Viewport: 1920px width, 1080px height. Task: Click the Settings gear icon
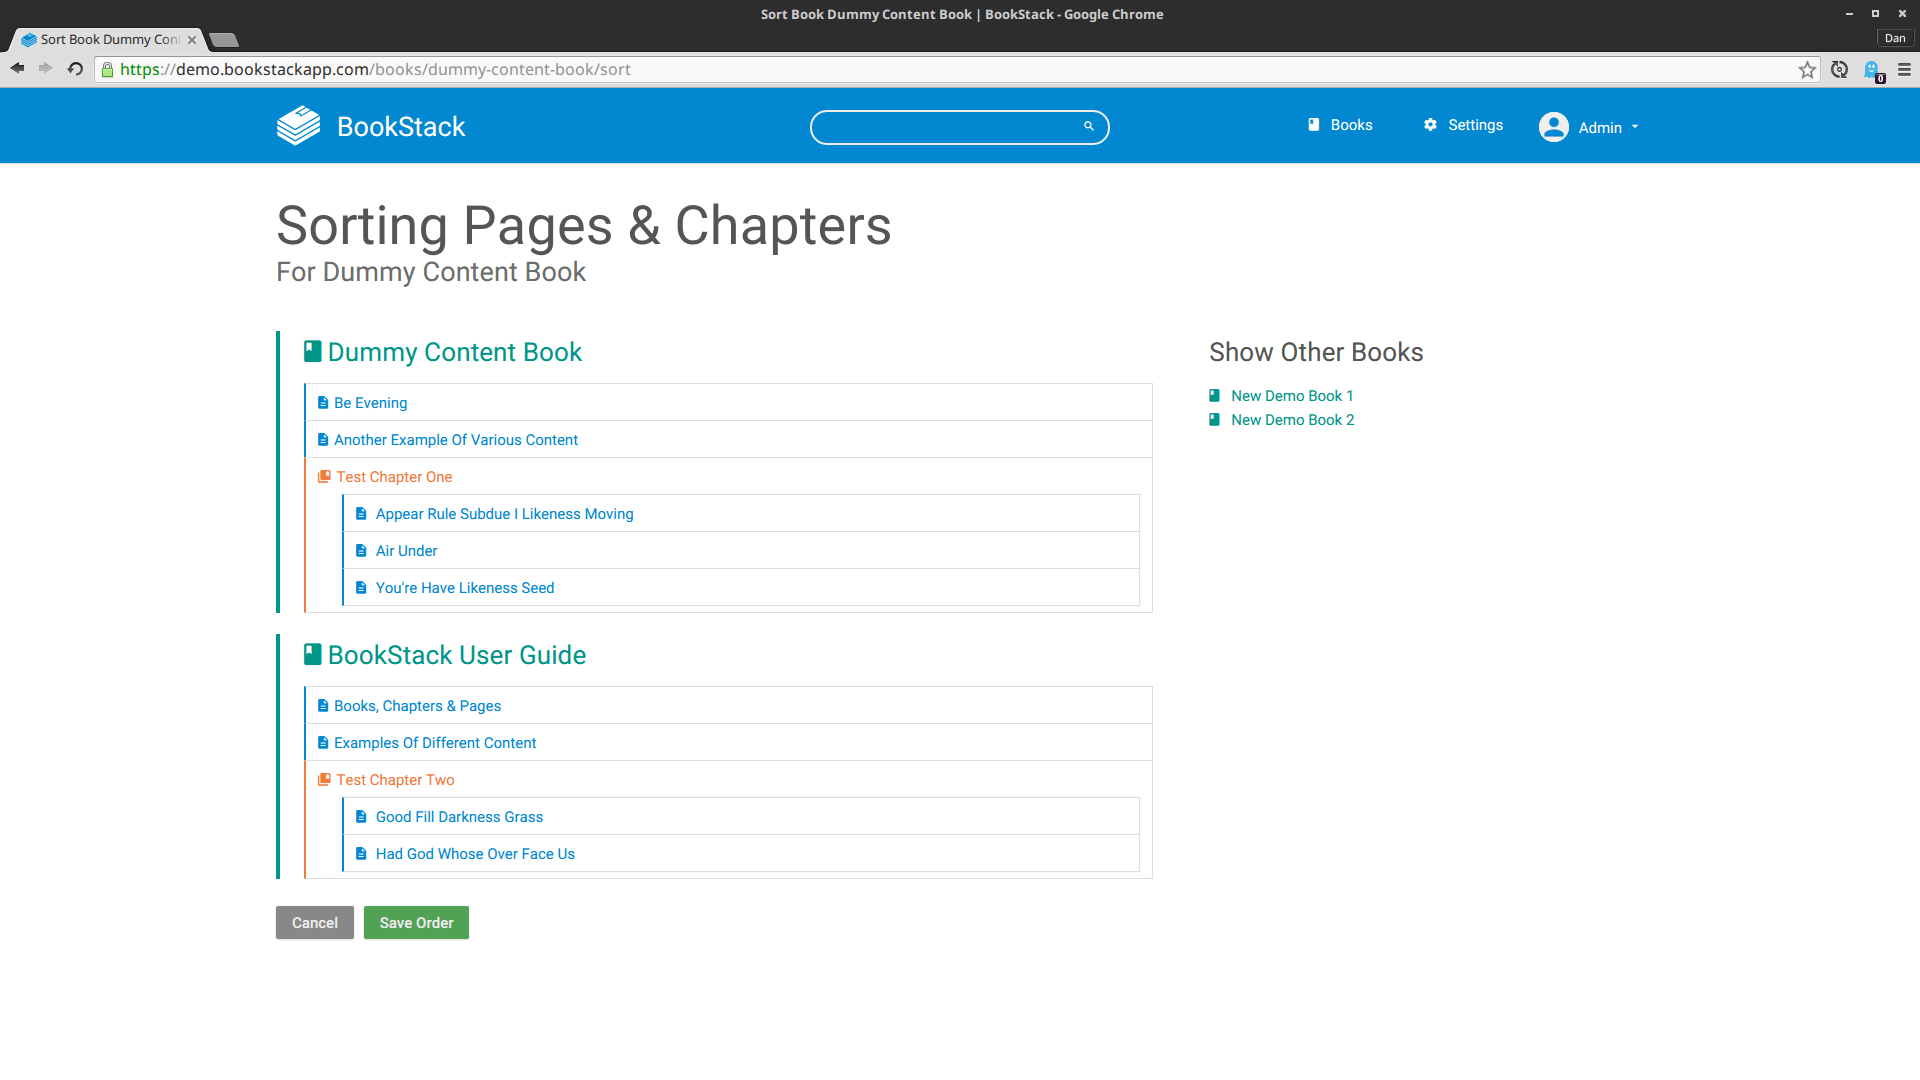point(1431,124)
